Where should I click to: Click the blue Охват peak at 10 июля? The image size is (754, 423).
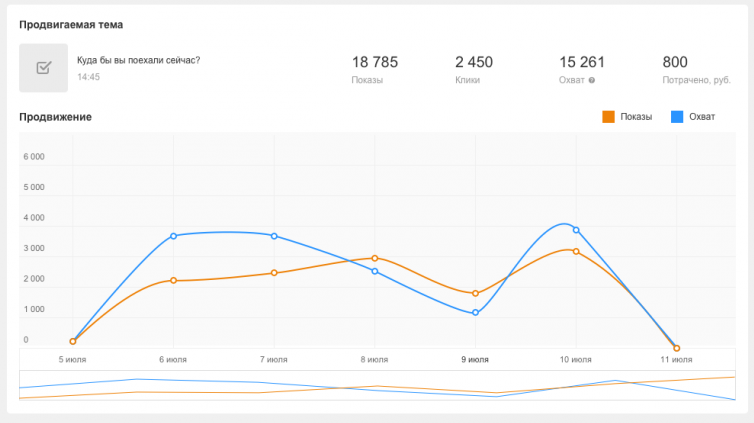pyautogui.click(x=576, y=230)
